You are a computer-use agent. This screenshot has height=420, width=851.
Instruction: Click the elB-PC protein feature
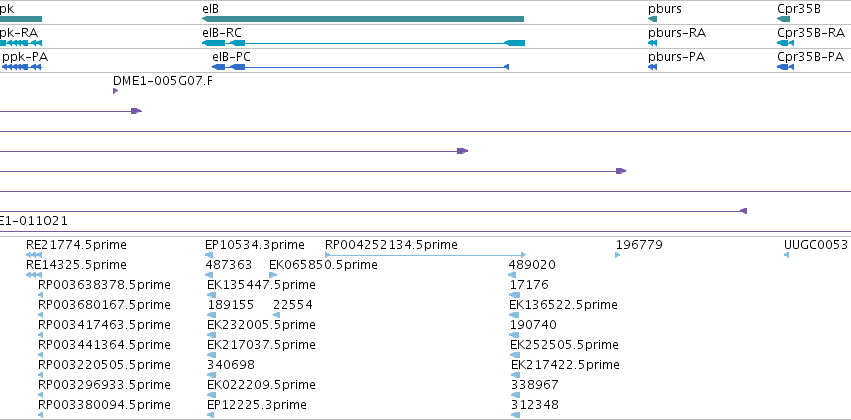click(360, 67)
